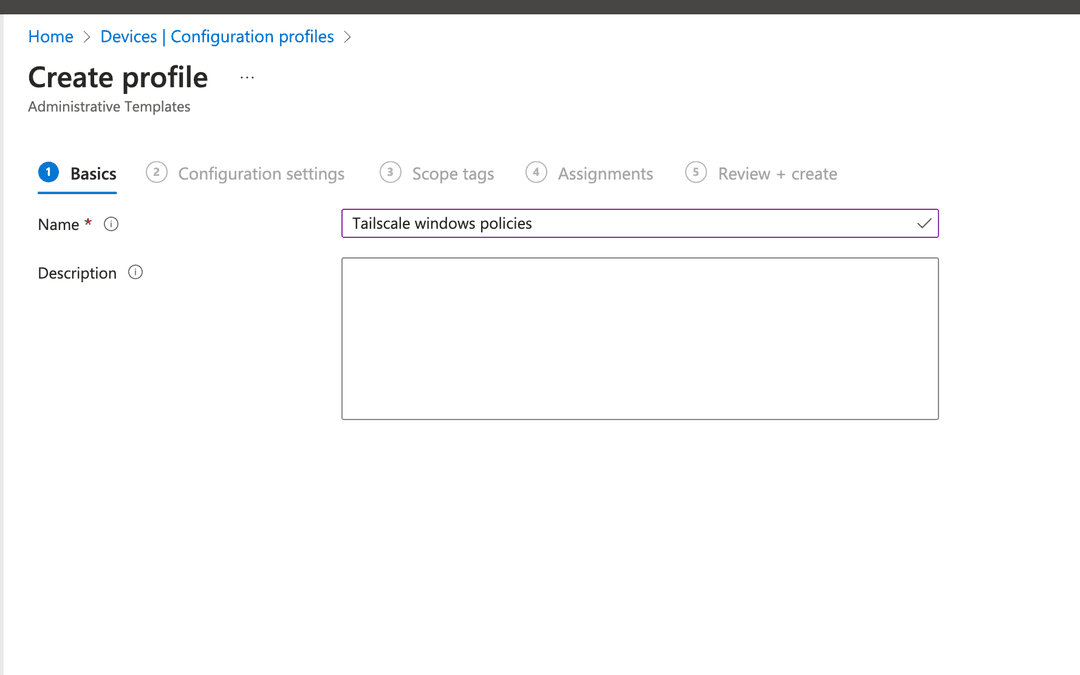The width and height of the screenshot is (1080, 675).
Task: Select the circled step 4 icon
Action: (536, 172)
